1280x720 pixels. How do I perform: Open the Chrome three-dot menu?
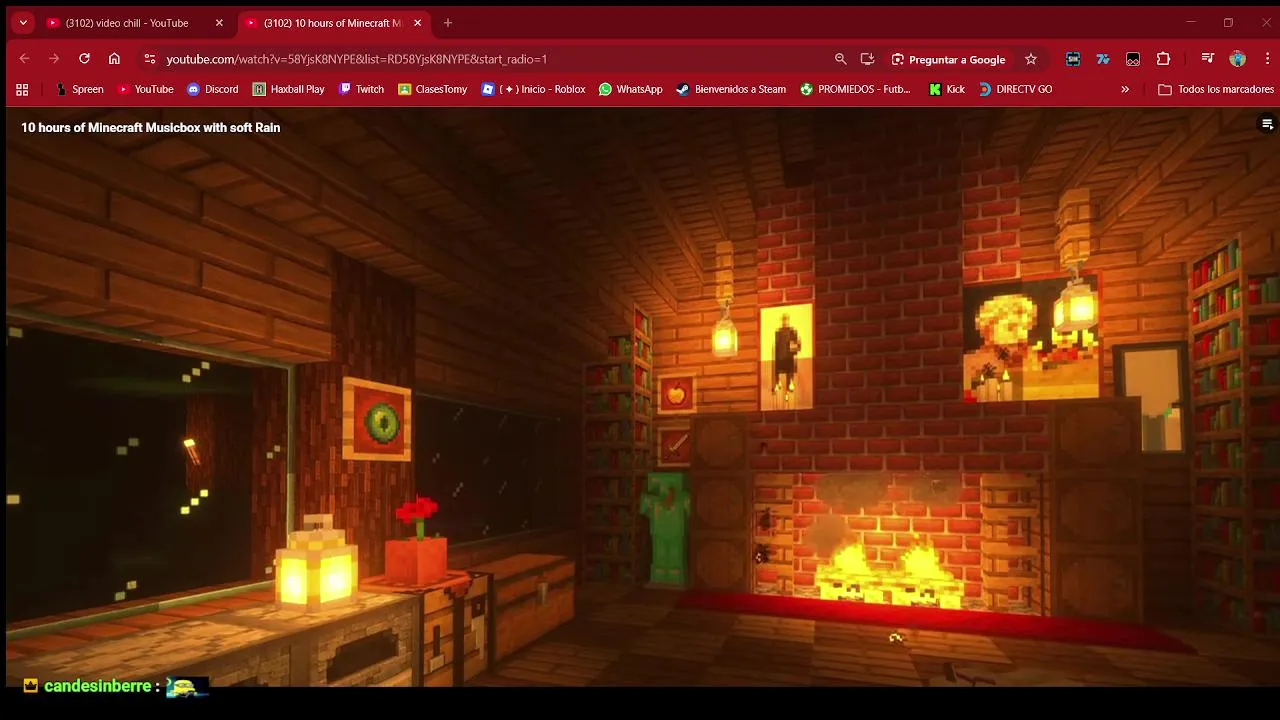(x=1267, y=59)
